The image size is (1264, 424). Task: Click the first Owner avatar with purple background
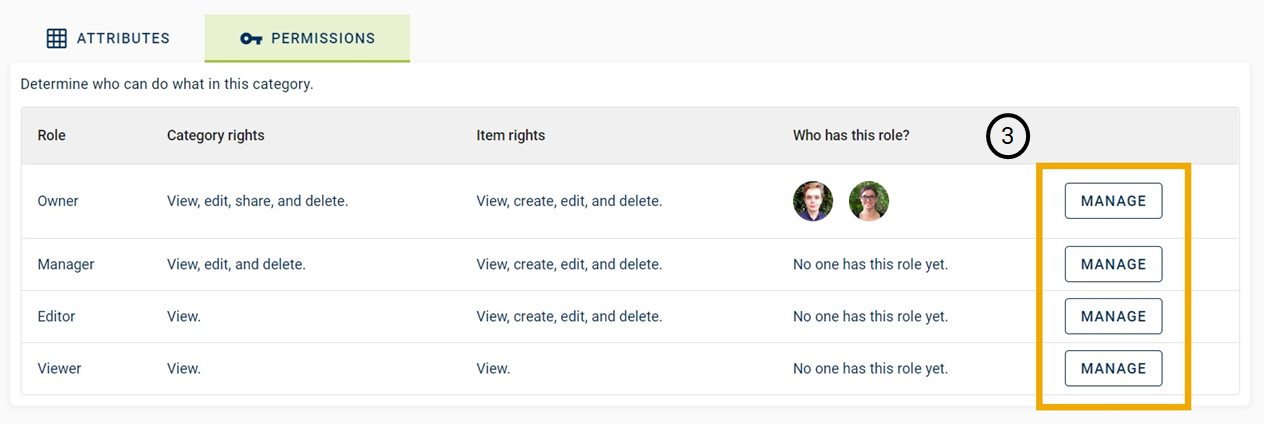pos(813,201)
